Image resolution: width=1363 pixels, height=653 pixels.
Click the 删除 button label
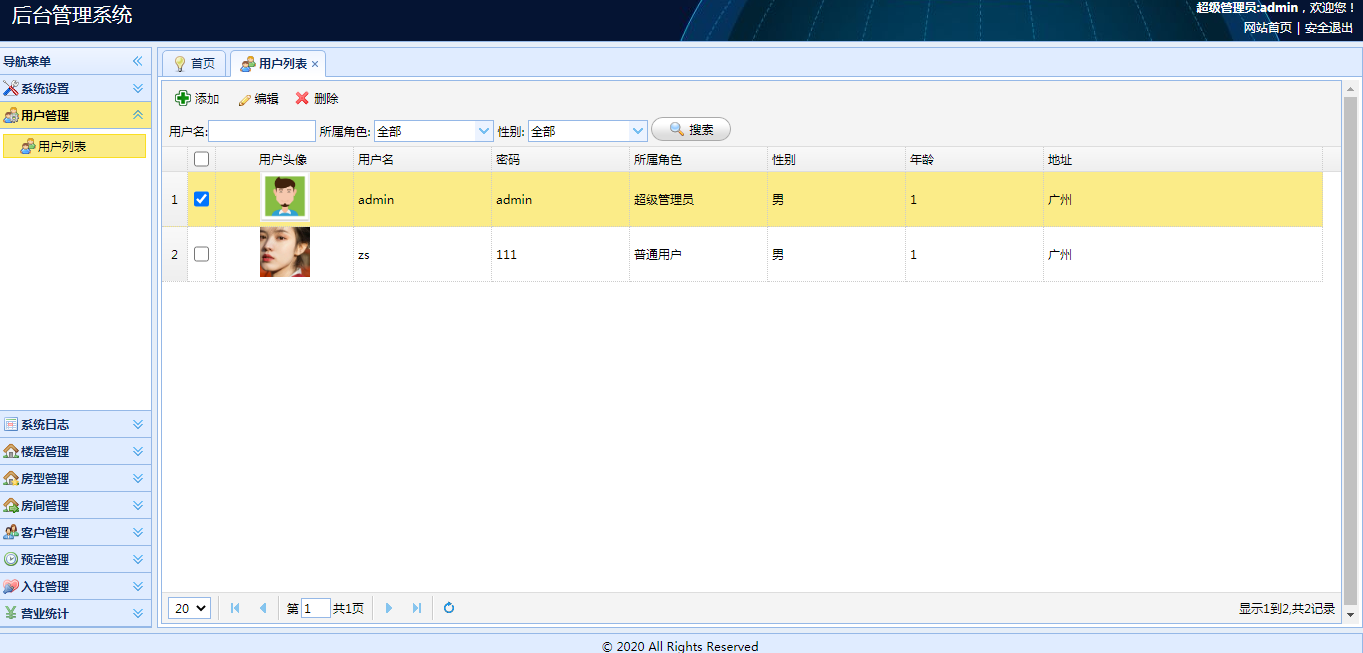(x=326, y=99)
